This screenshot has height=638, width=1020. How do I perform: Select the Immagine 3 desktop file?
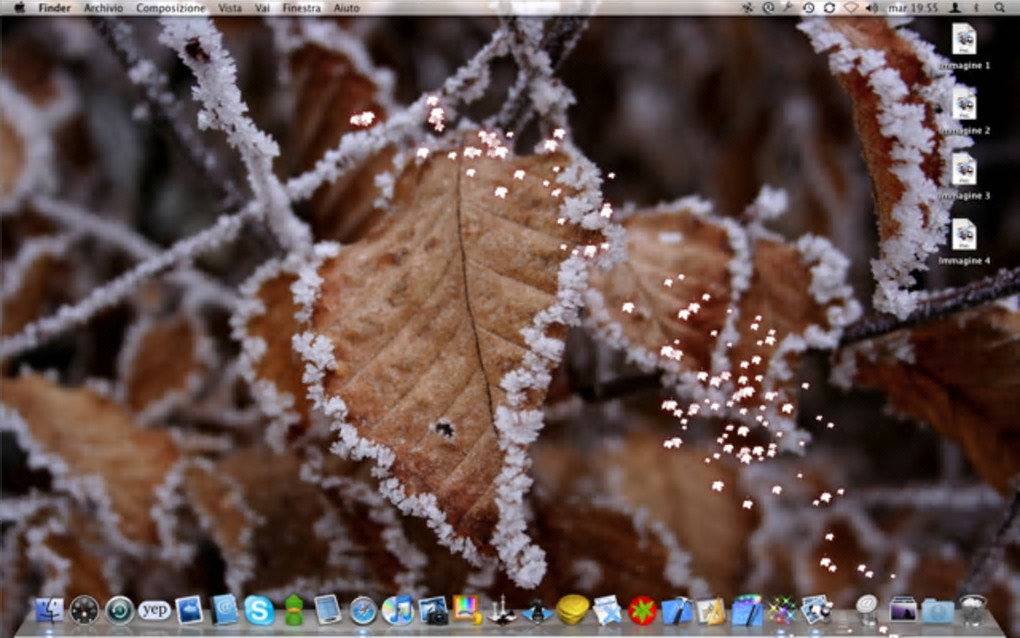tap(964, 176)
